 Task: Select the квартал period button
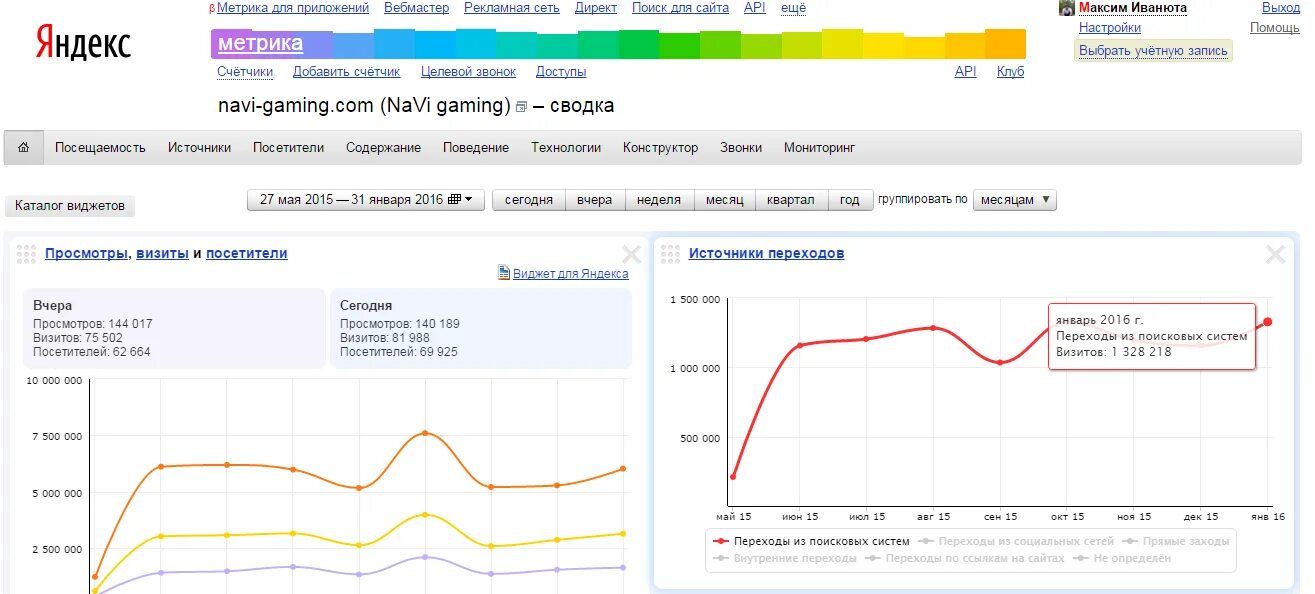(791, 200)
